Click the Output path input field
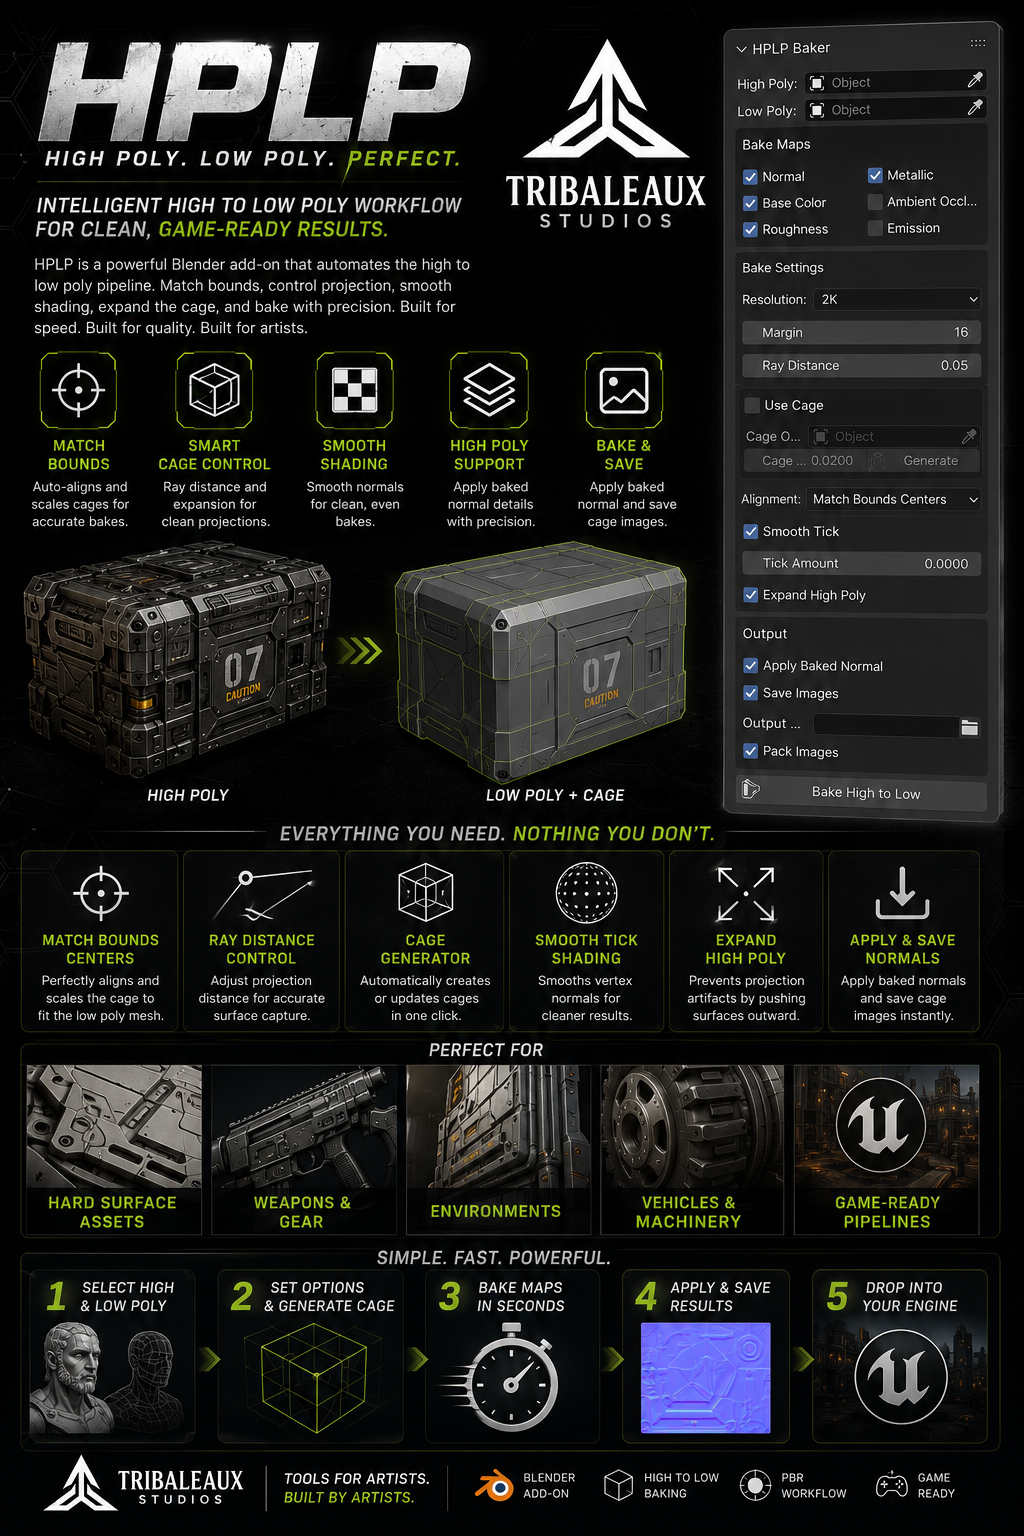The image size is (1024, 1536). pos(886,724)
